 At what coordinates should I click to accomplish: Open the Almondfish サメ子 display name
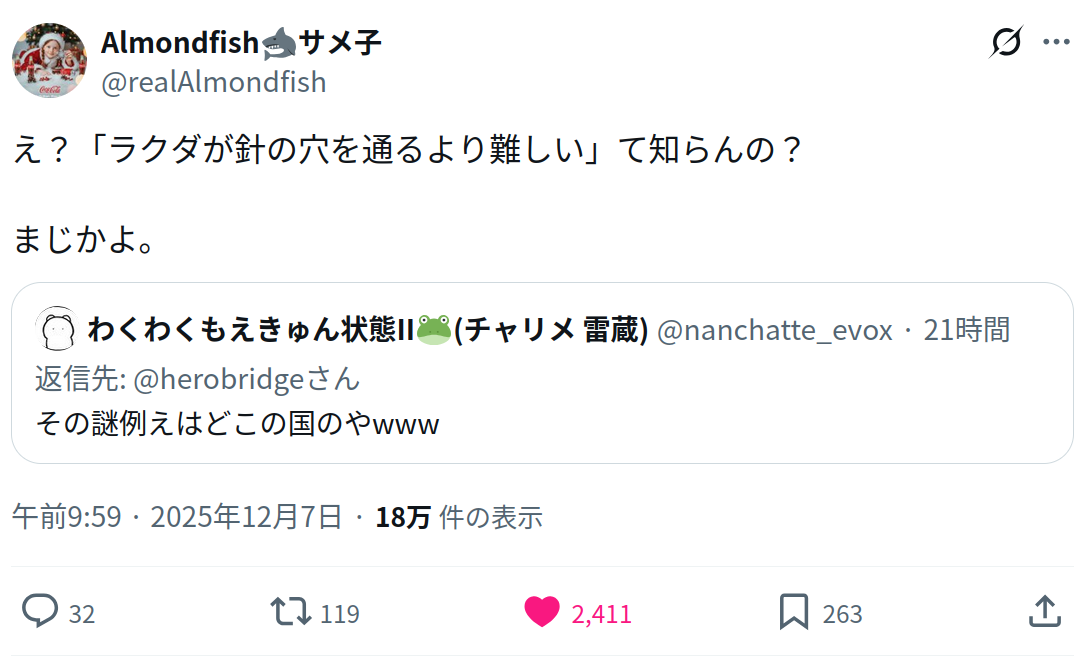pyautogui.click(x=240, y=42)
